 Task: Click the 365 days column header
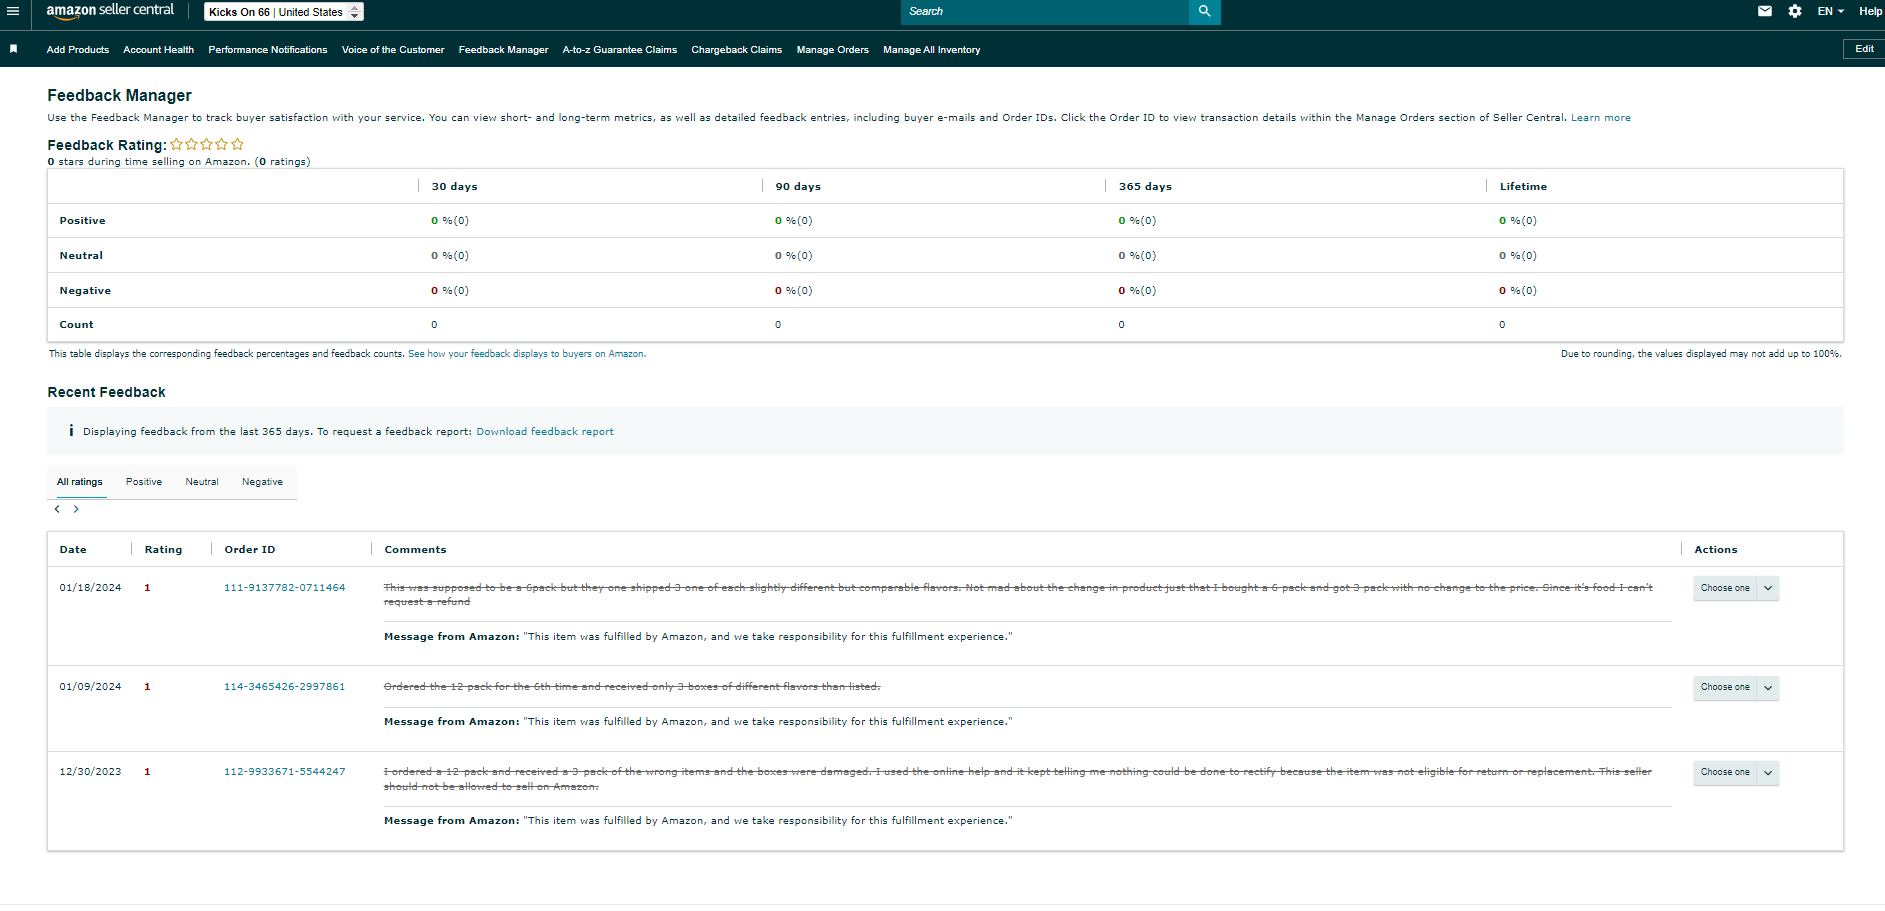point(1146,187)
